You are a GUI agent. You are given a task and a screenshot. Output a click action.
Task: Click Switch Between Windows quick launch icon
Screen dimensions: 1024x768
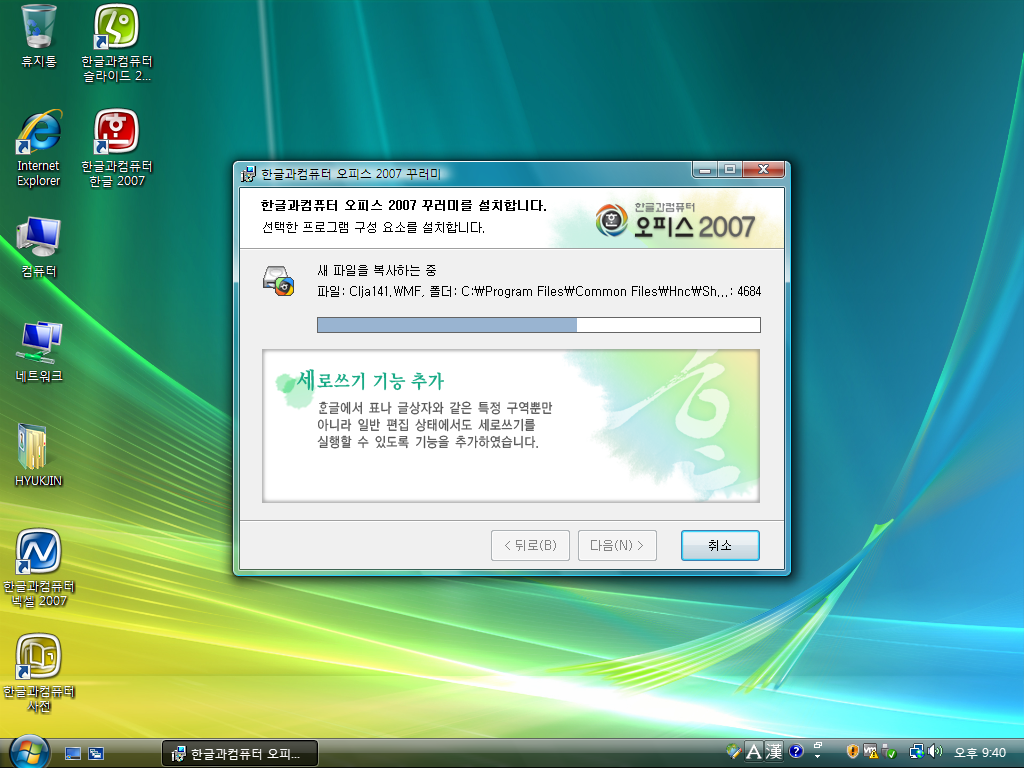click(96, 754)
